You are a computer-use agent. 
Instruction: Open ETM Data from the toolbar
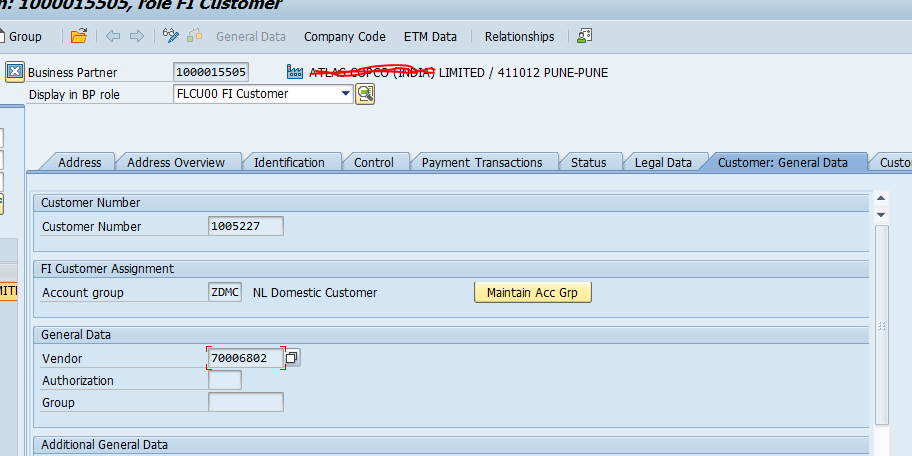coord(430,37)
